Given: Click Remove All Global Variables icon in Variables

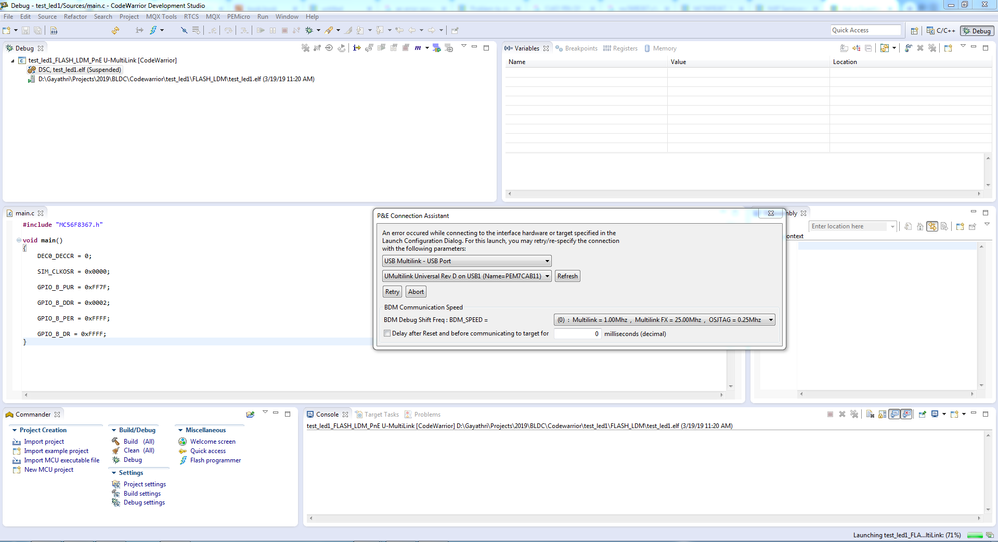Looking at the screenshot, I should coord(932,48).
